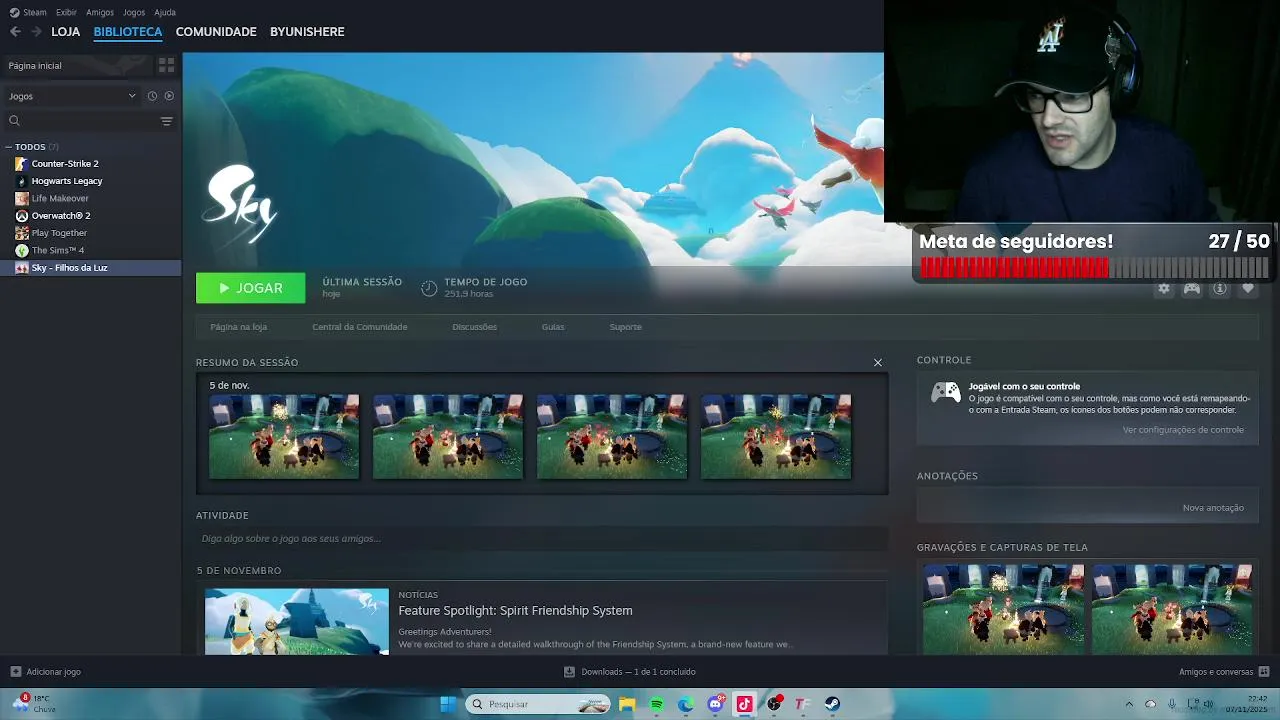Click the plus icon beside Adicionar jogo
Viewport: 1280px width, 720px height.
coord(15,672)
